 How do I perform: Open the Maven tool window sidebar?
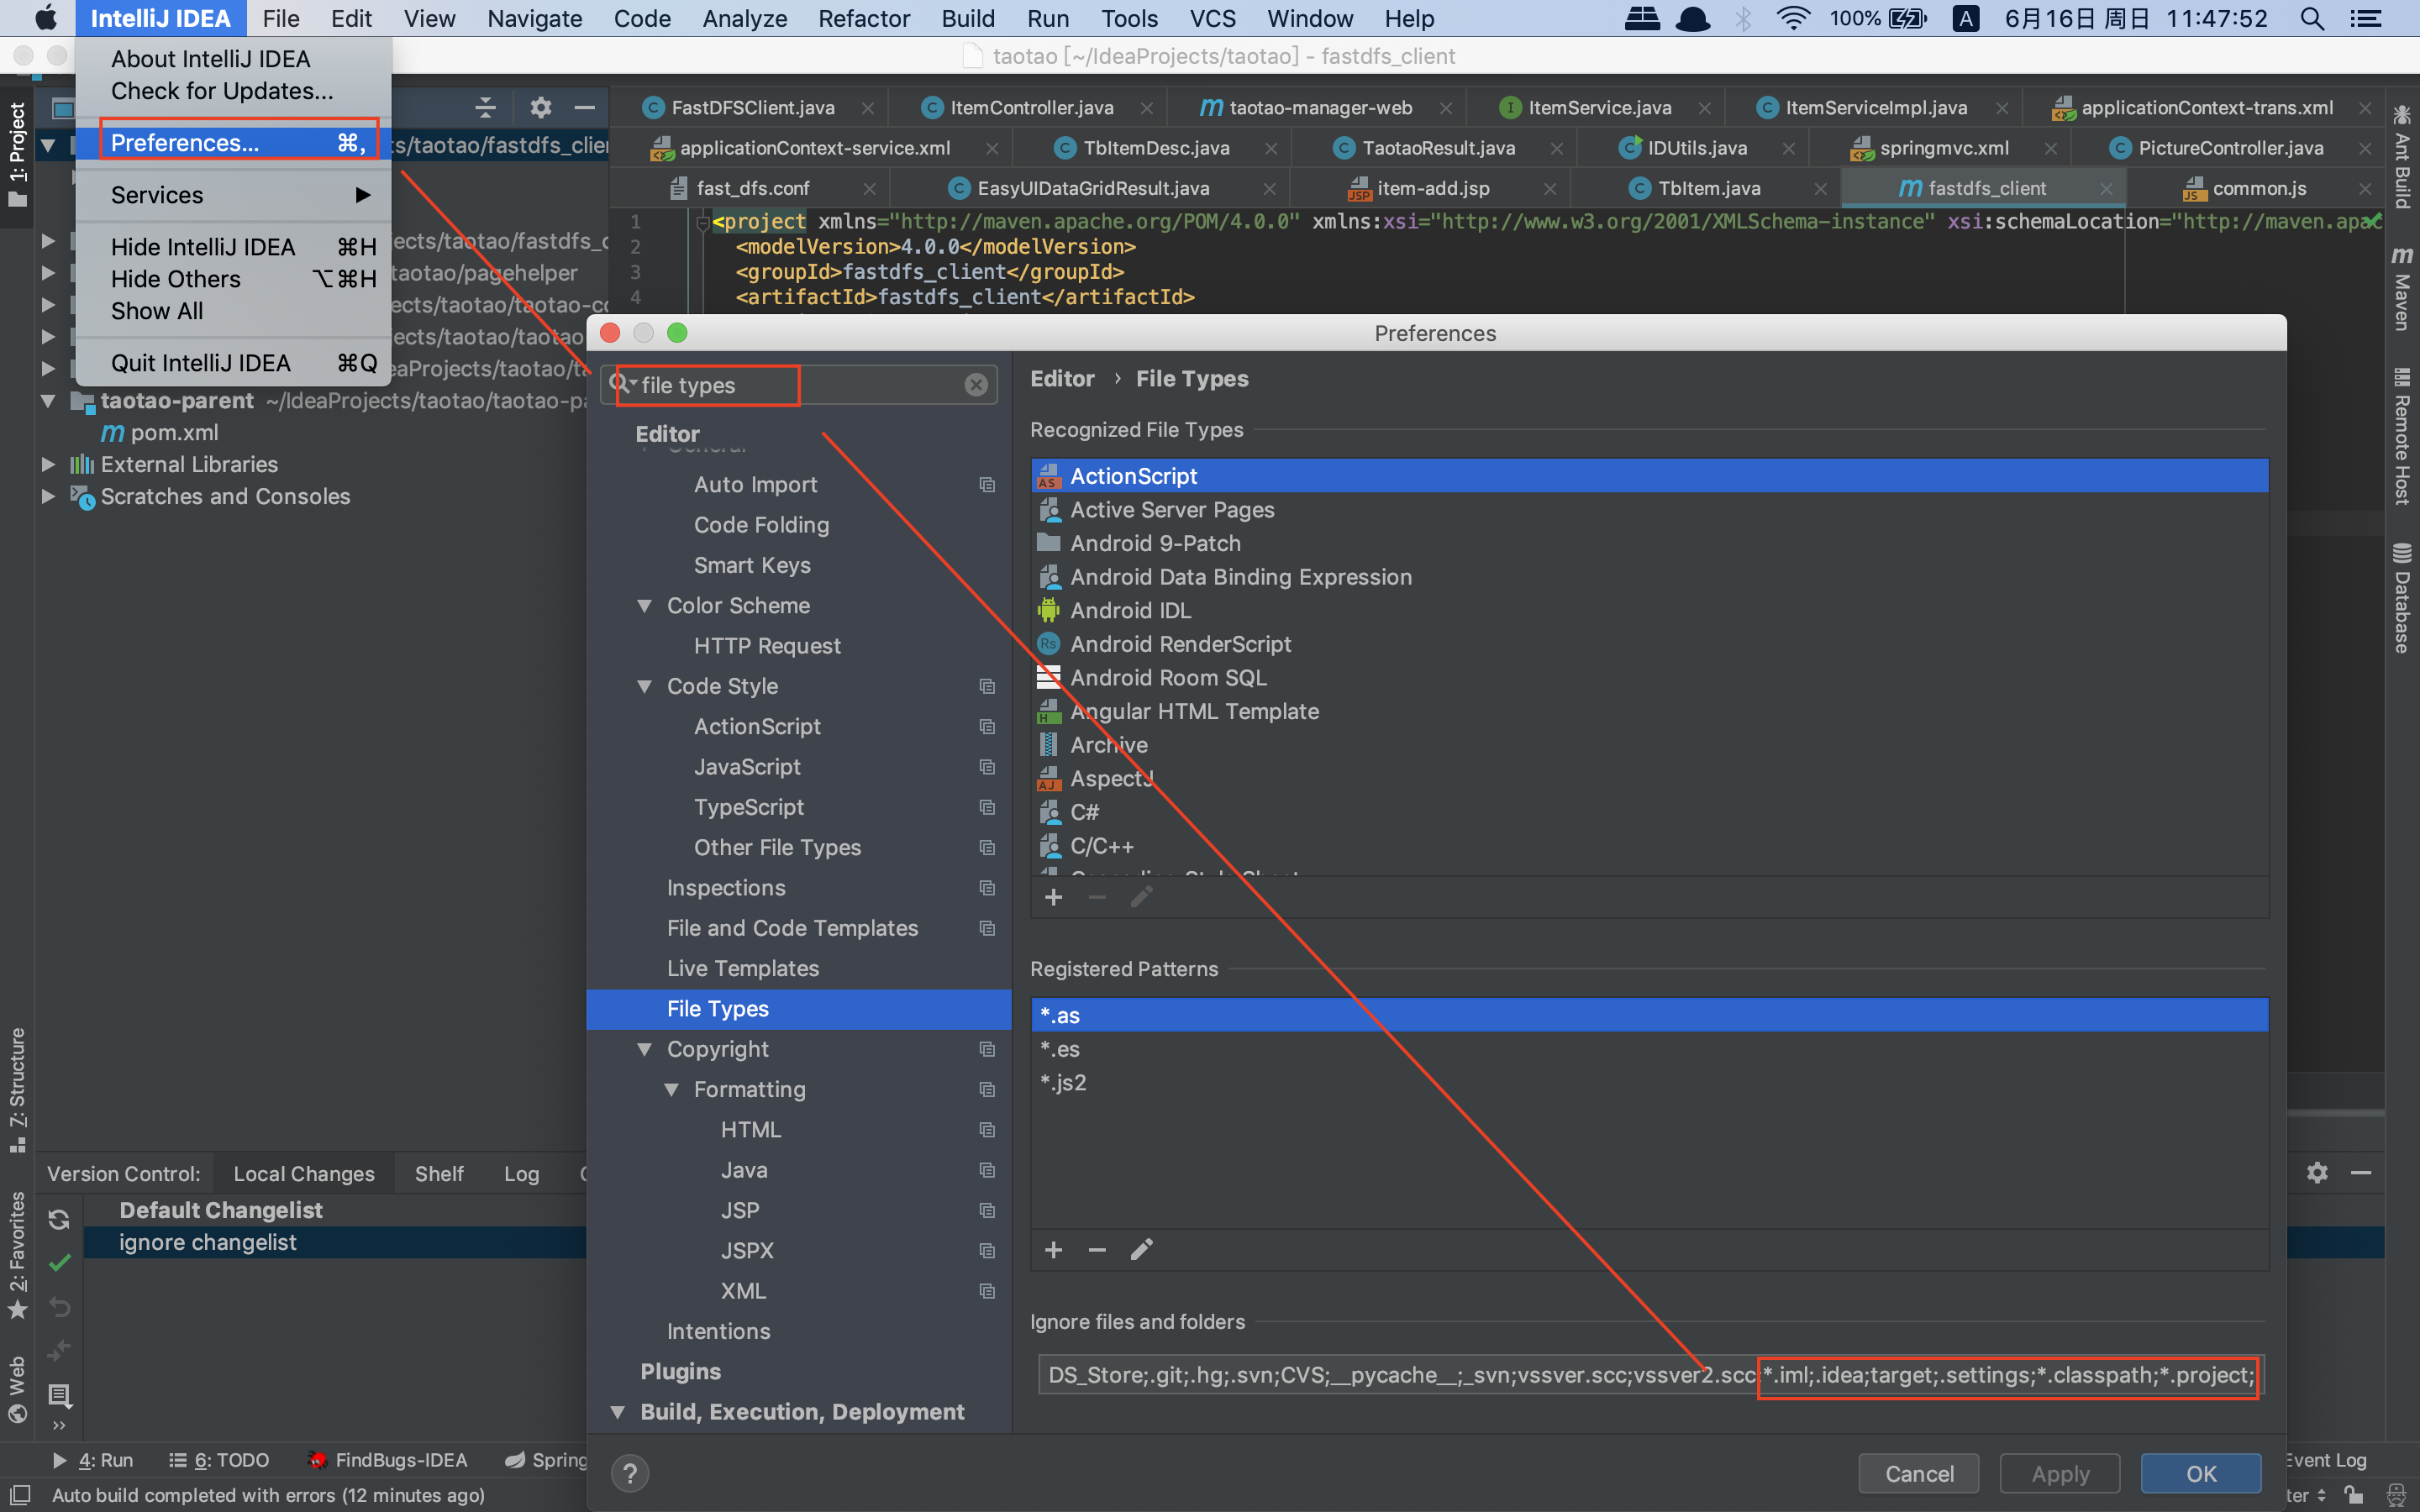2402,290
